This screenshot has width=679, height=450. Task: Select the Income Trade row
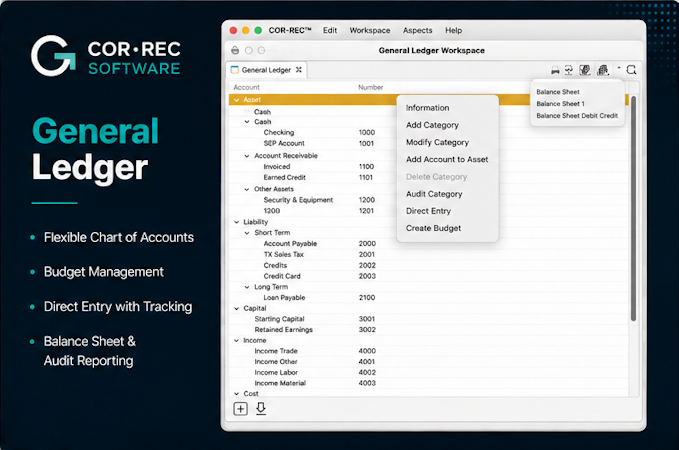(x=429, y=351)
